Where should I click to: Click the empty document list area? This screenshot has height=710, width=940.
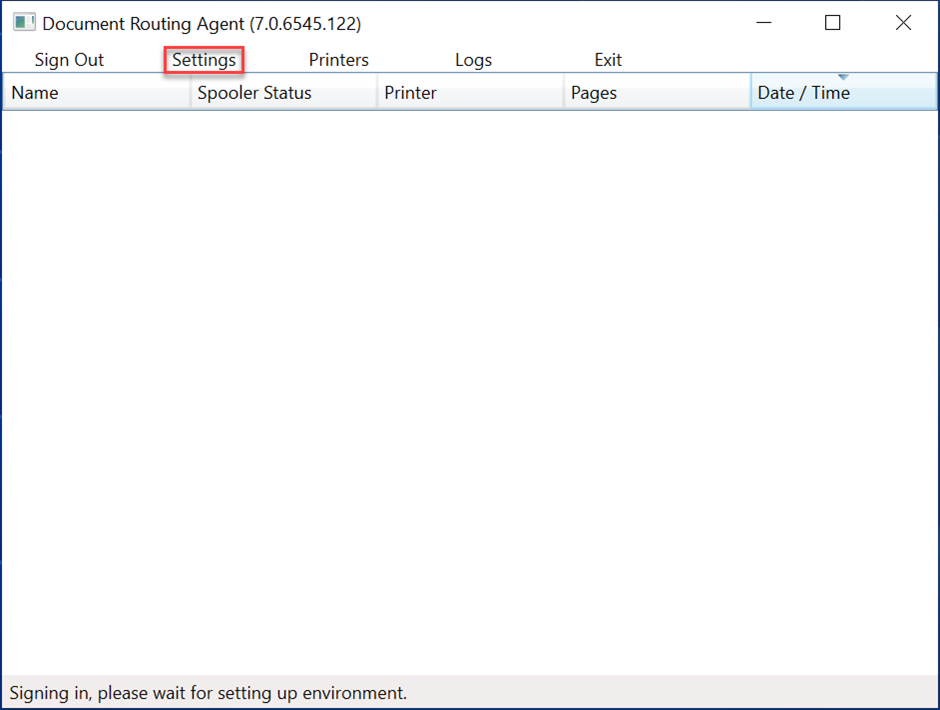pos(470,390)
